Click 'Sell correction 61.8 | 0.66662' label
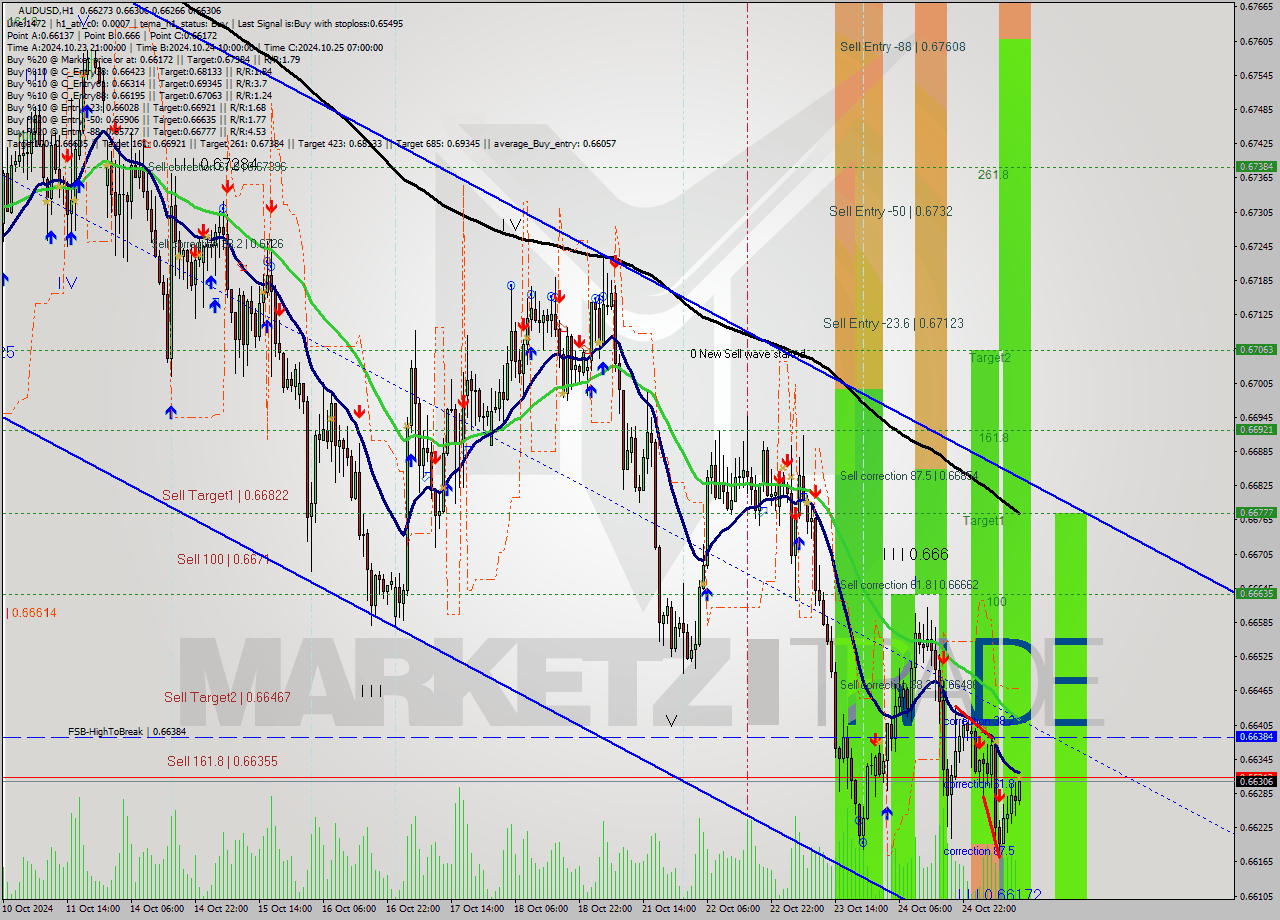The image size is (1280, 920). point(908,584)
